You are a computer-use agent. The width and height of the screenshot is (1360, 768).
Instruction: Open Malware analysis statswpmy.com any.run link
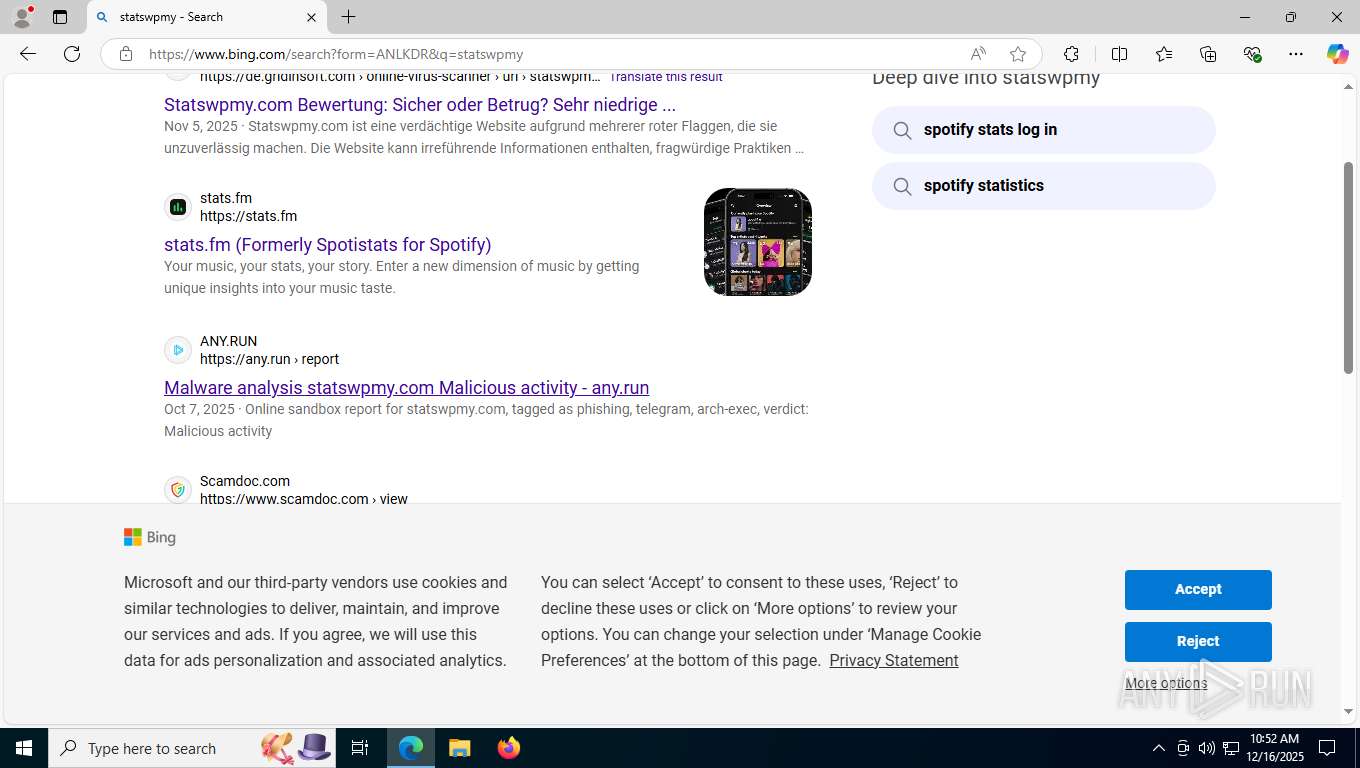tap(407, 387)
